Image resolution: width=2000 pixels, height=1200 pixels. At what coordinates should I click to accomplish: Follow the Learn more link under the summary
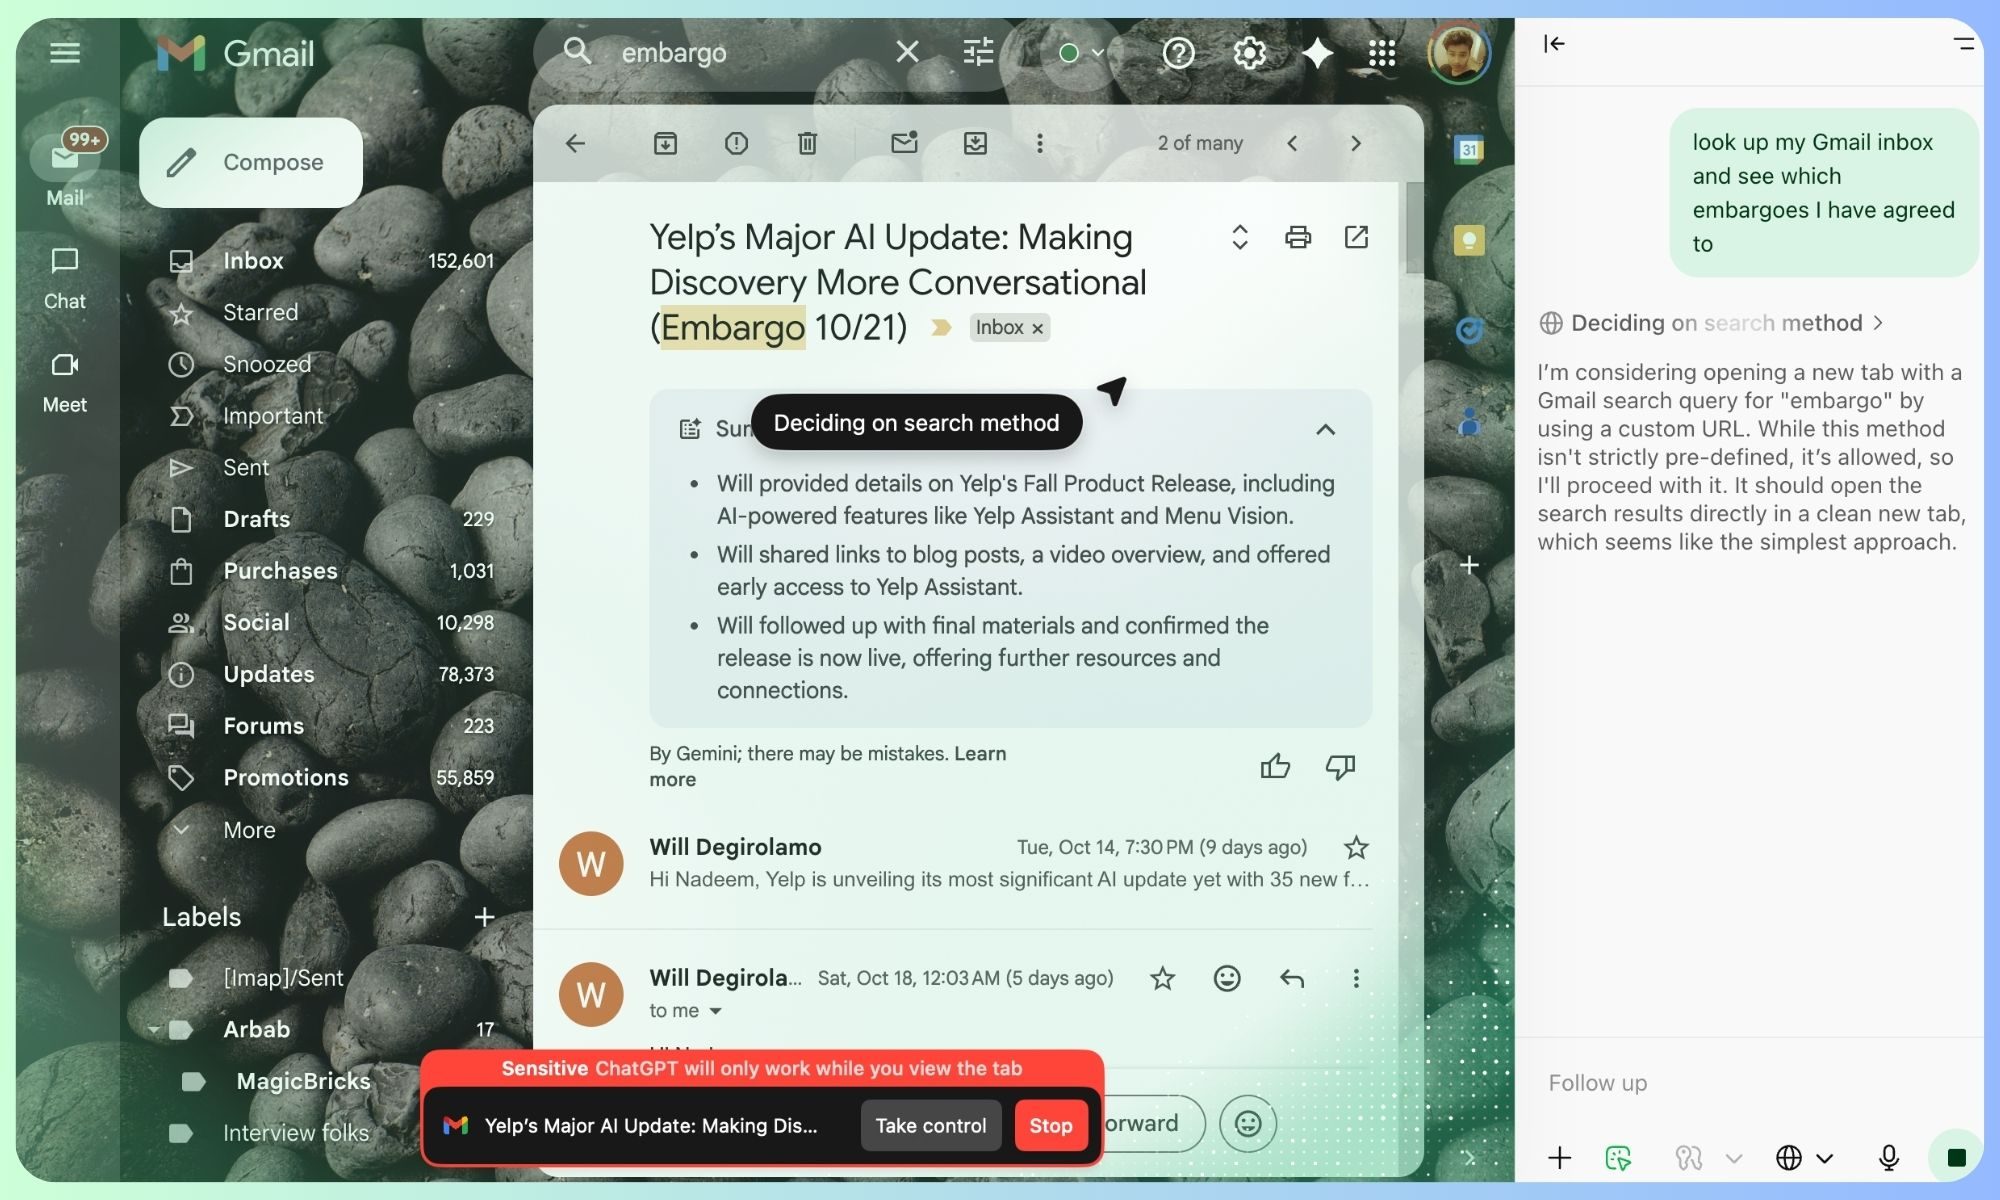pyautogui.click(x=827, y=766)
